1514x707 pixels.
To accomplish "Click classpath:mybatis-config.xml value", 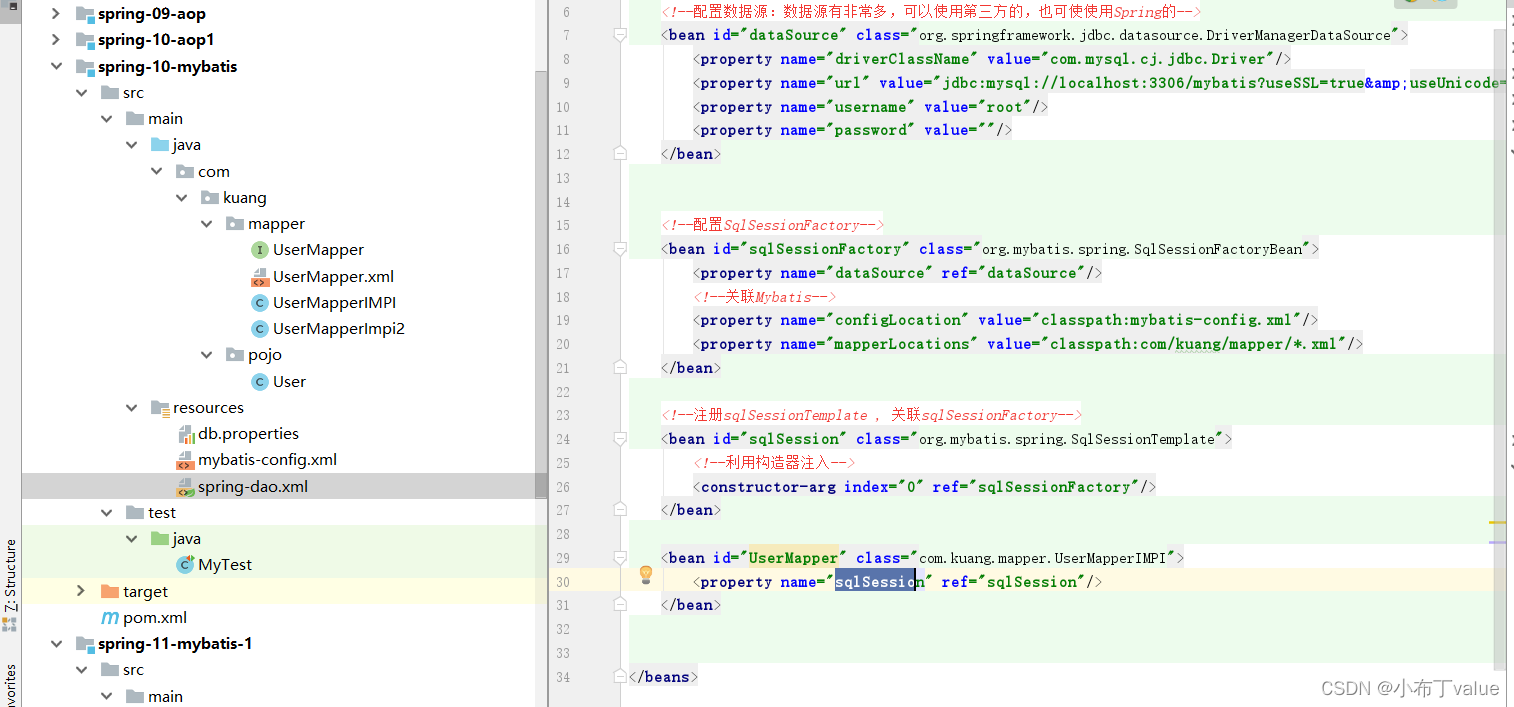I will [x=1166, y=320].
